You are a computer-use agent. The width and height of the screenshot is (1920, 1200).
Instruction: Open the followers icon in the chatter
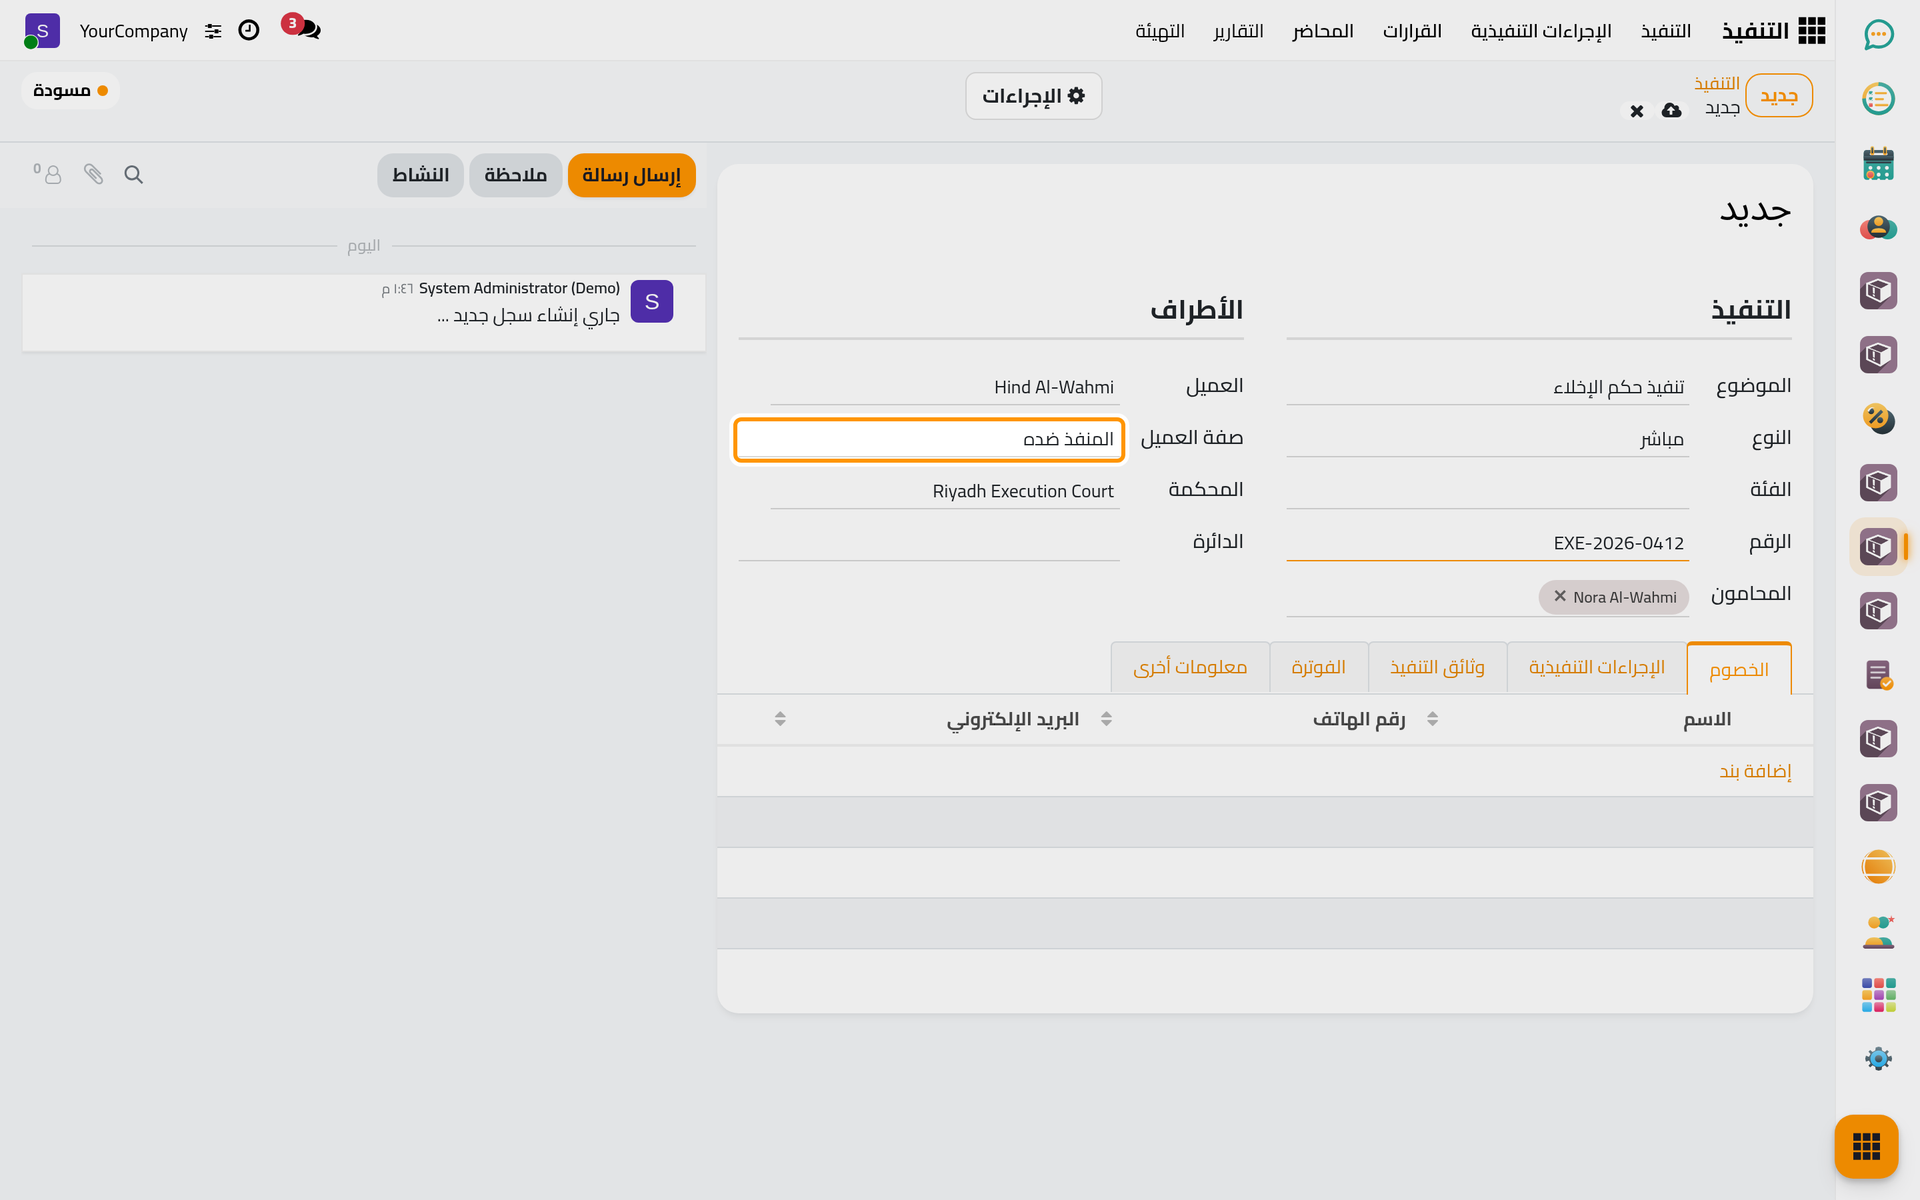tap(48, 174)
